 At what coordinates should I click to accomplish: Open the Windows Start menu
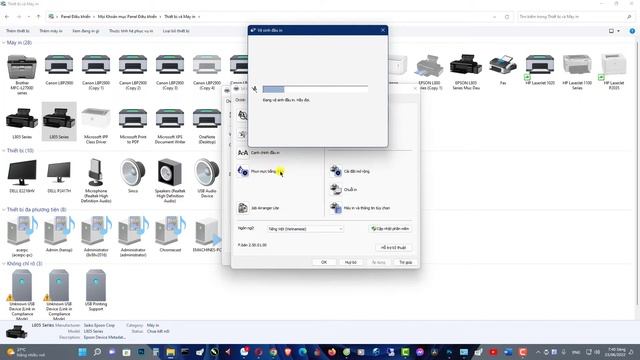point(82,352)
